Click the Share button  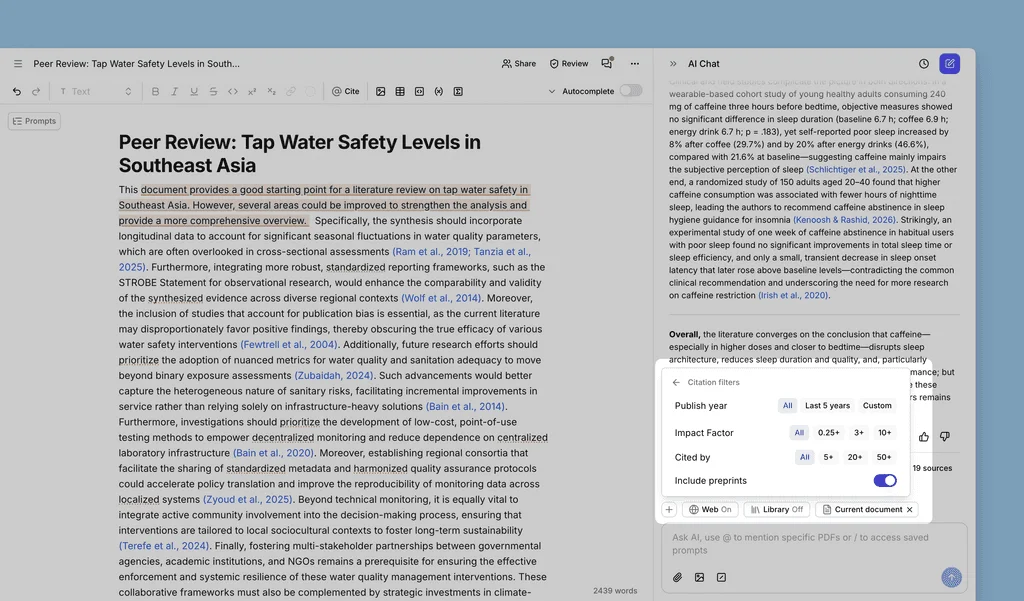[x=519, y=63]
